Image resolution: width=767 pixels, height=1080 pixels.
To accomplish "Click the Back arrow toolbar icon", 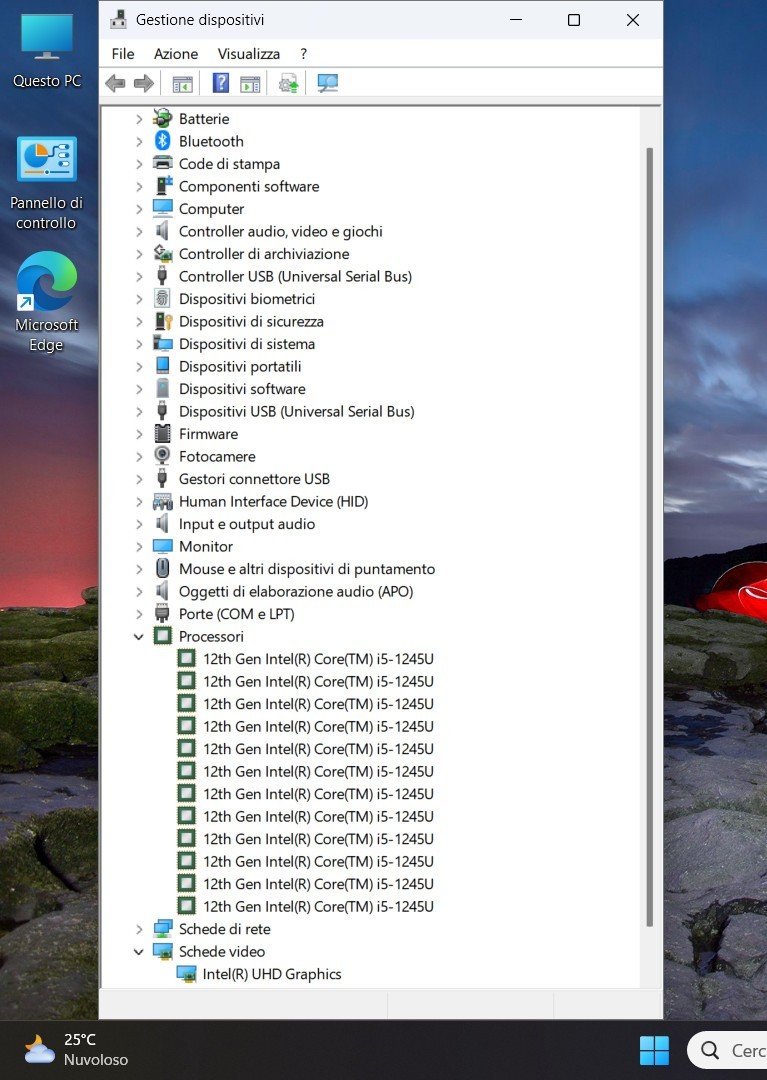I will click(x=115, y=84).
